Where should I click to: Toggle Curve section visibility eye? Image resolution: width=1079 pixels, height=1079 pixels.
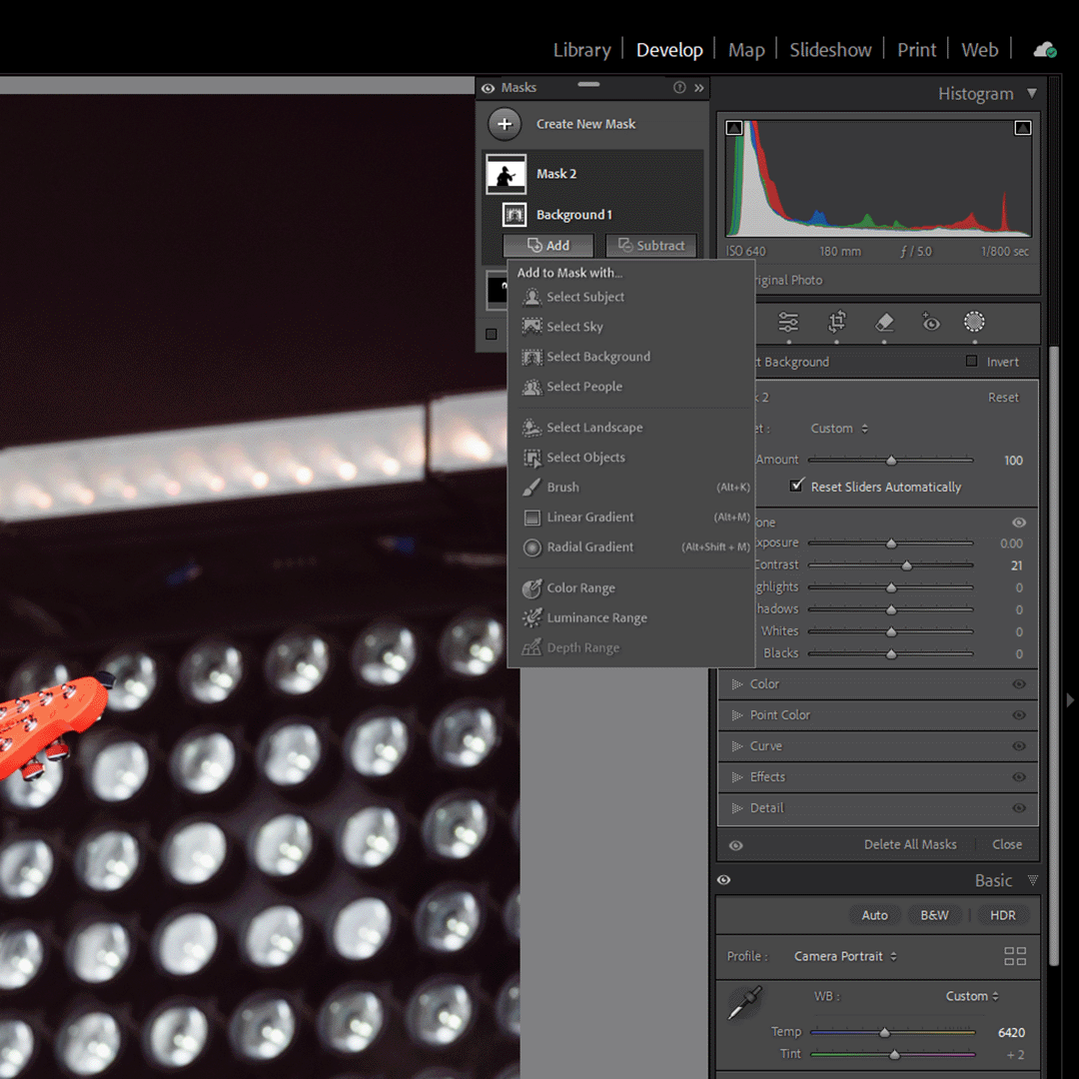(x=1019, y=746)
